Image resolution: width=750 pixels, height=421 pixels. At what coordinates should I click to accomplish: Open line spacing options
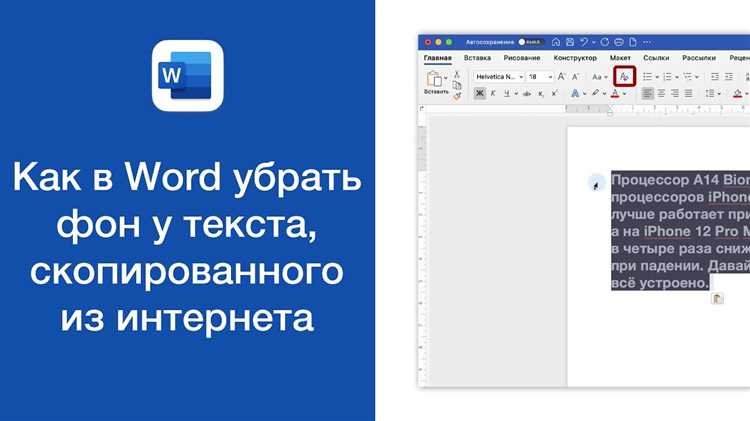coord(710,93)
